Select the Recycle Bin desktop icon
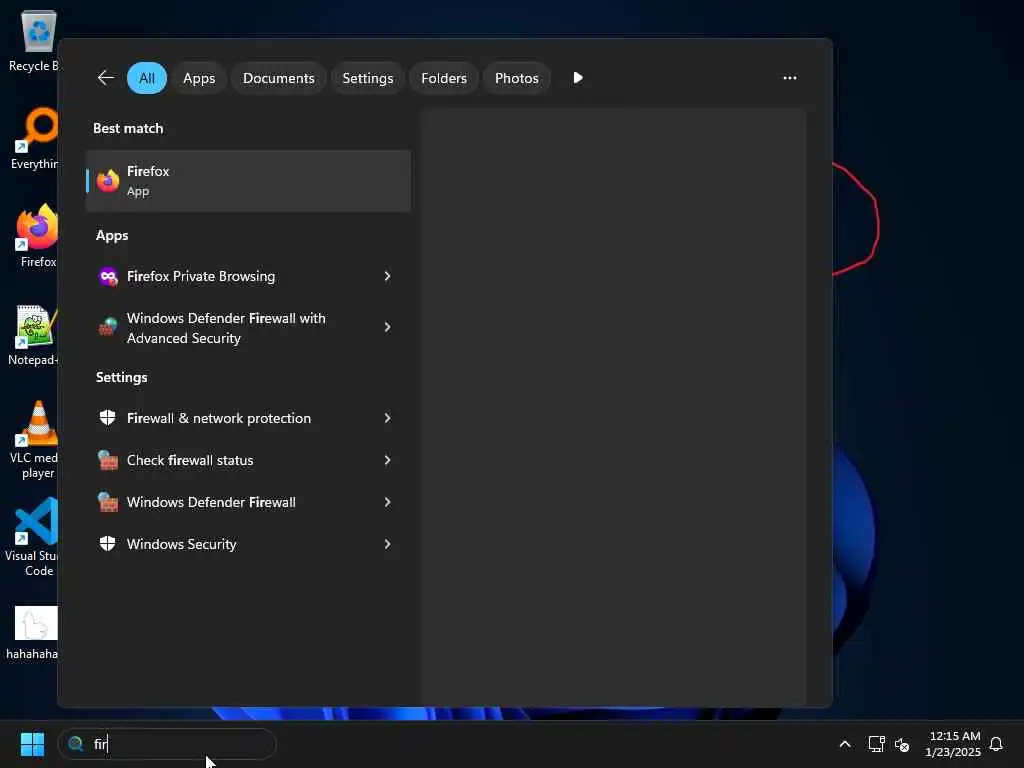Screen dimensions: 1024x768 pos(33,41)
